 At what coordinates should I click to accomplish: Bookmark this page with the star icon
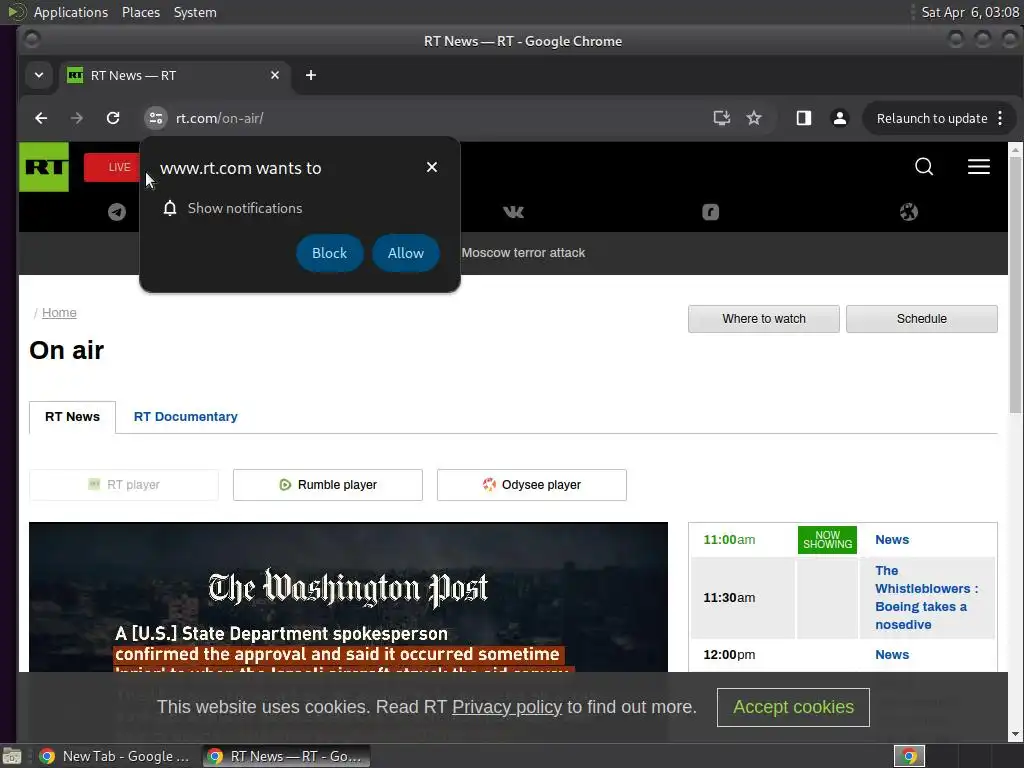754,118
